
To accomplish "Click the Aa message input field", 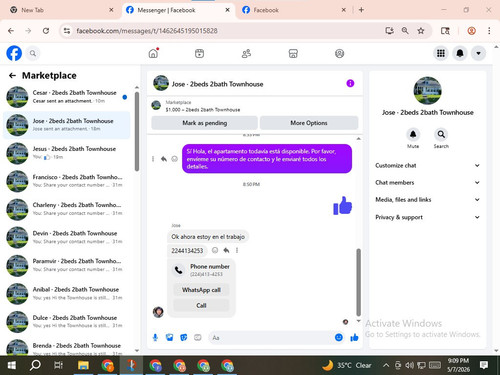I will tap(271, 338).
